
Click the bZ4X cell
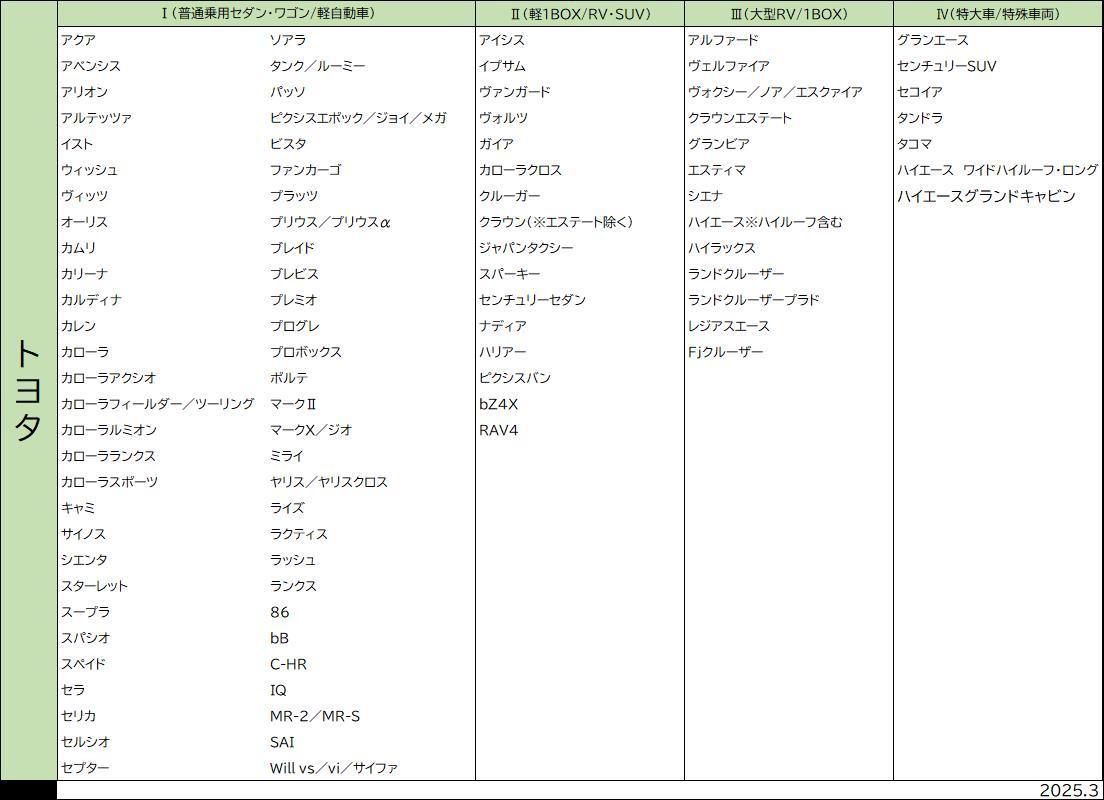point(498,404)
